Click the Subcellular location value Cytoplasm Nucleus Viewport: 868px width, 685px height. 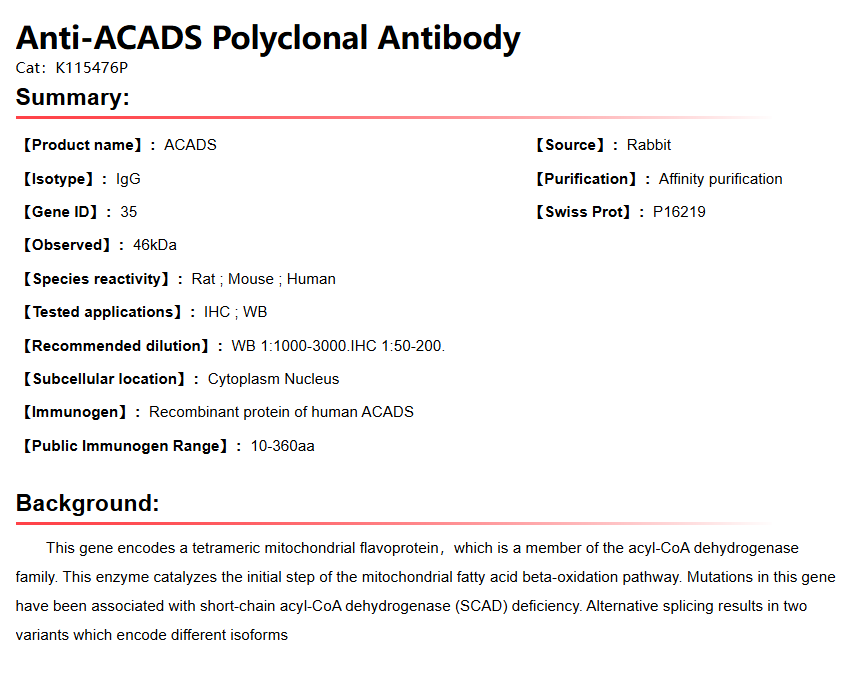point(273,379)
